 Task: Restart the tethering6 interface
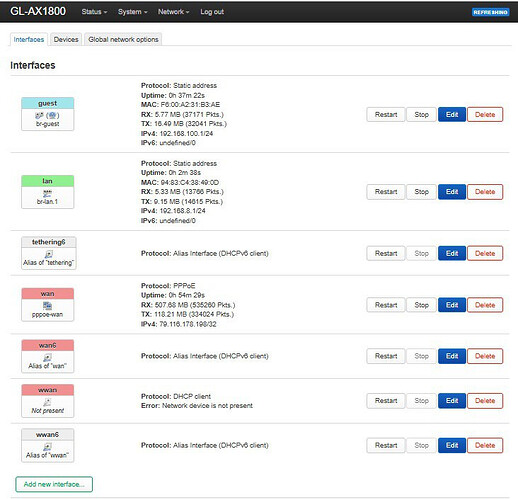(386, 253)
